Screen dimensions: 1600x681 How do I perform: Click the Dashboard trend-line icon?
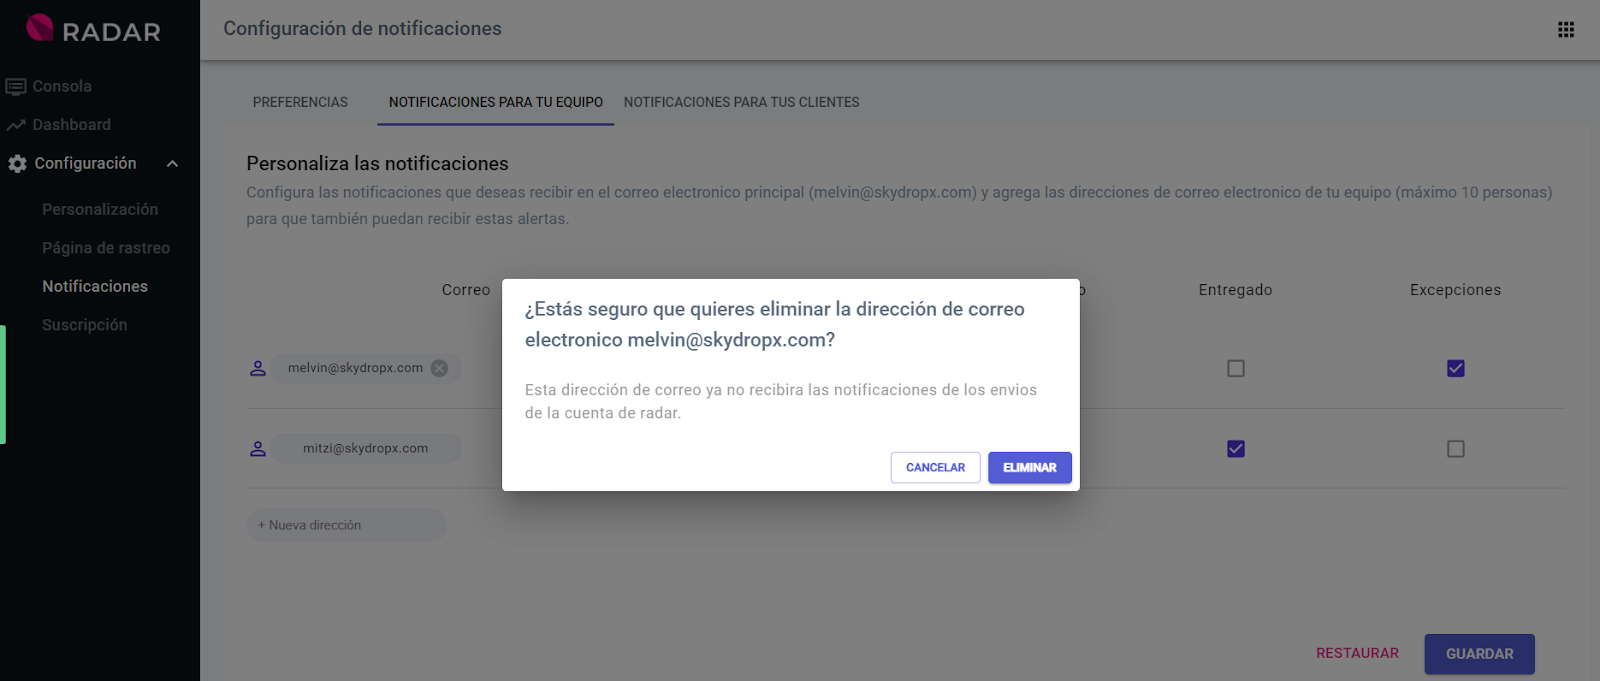click(16, 125)
